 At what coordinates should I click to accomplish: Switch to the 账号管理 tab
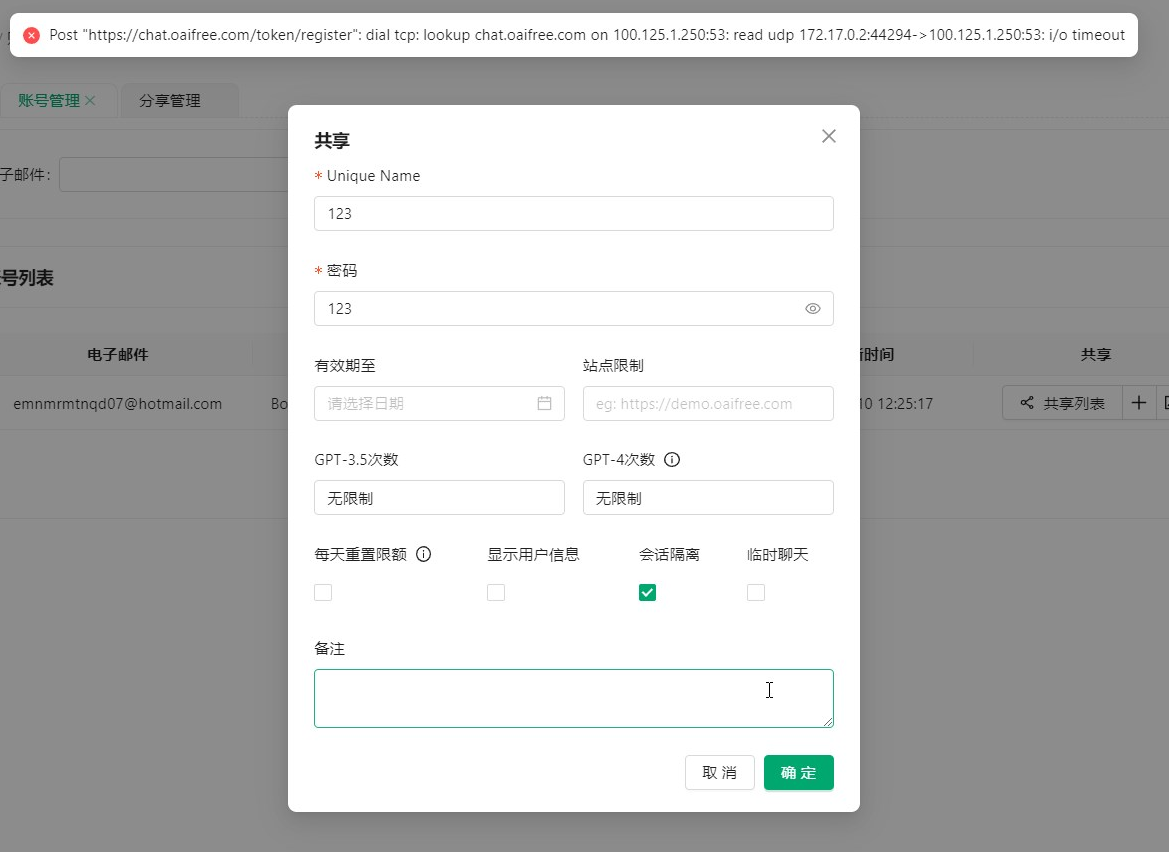click(x=49, y=100)
